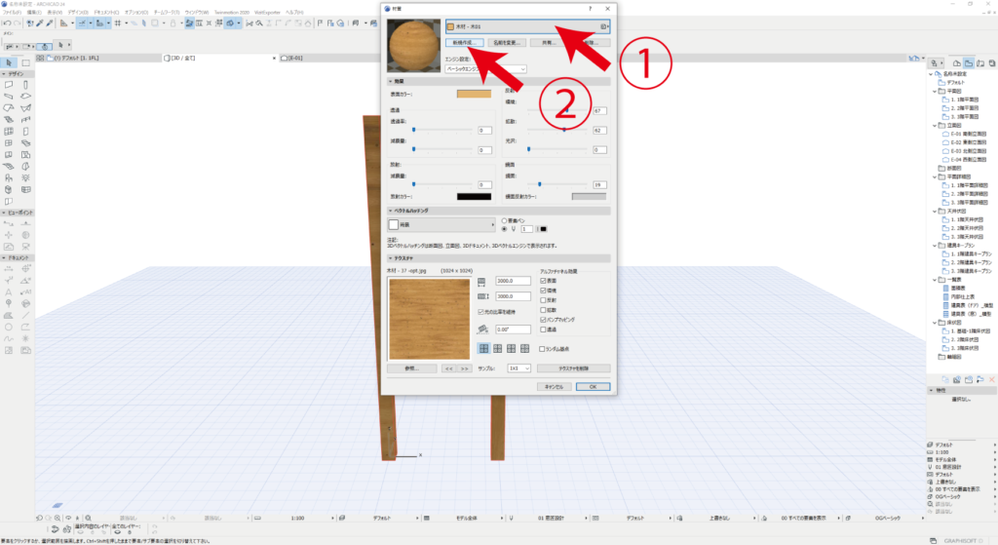Click the キャンセル button
998x545 pixels.
coord(554,386)
